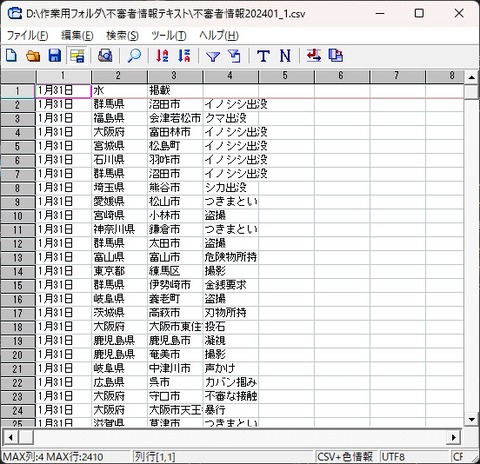The width and height of the screenshot is (480, 464).
Task: Select row header 17
Action: pyautogui.click(x=18, y=313)
